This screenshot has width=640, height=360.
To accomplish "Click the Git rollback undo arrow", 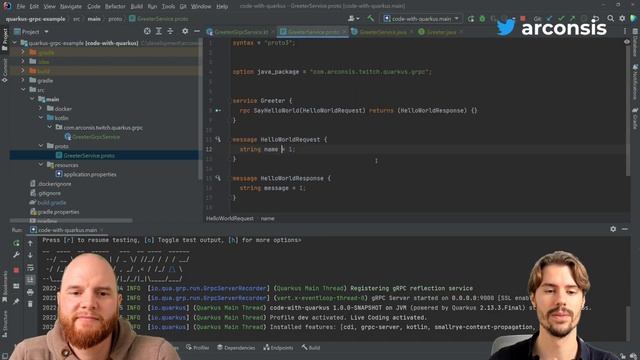I will point(596,19).
